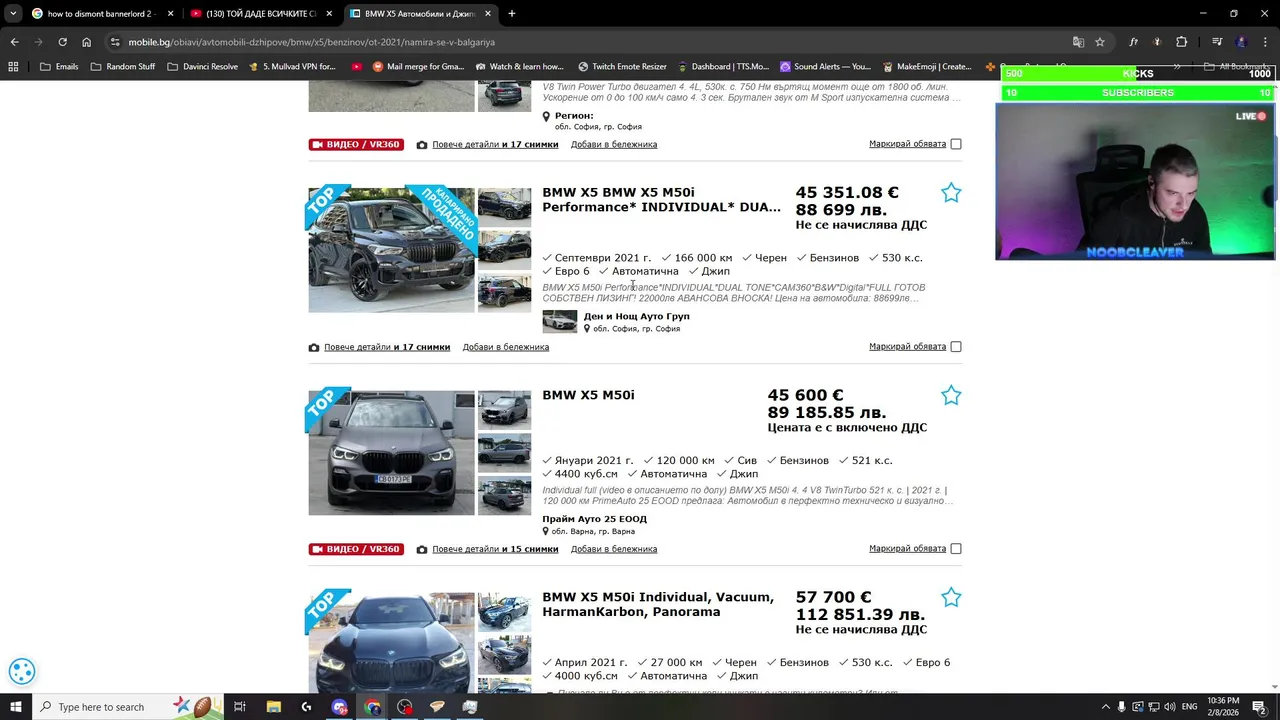Image resolution: width=1280 pixels, height=720 pixels.
Task: Show hidden system tray icons
Action: [x=1105, y=707]
